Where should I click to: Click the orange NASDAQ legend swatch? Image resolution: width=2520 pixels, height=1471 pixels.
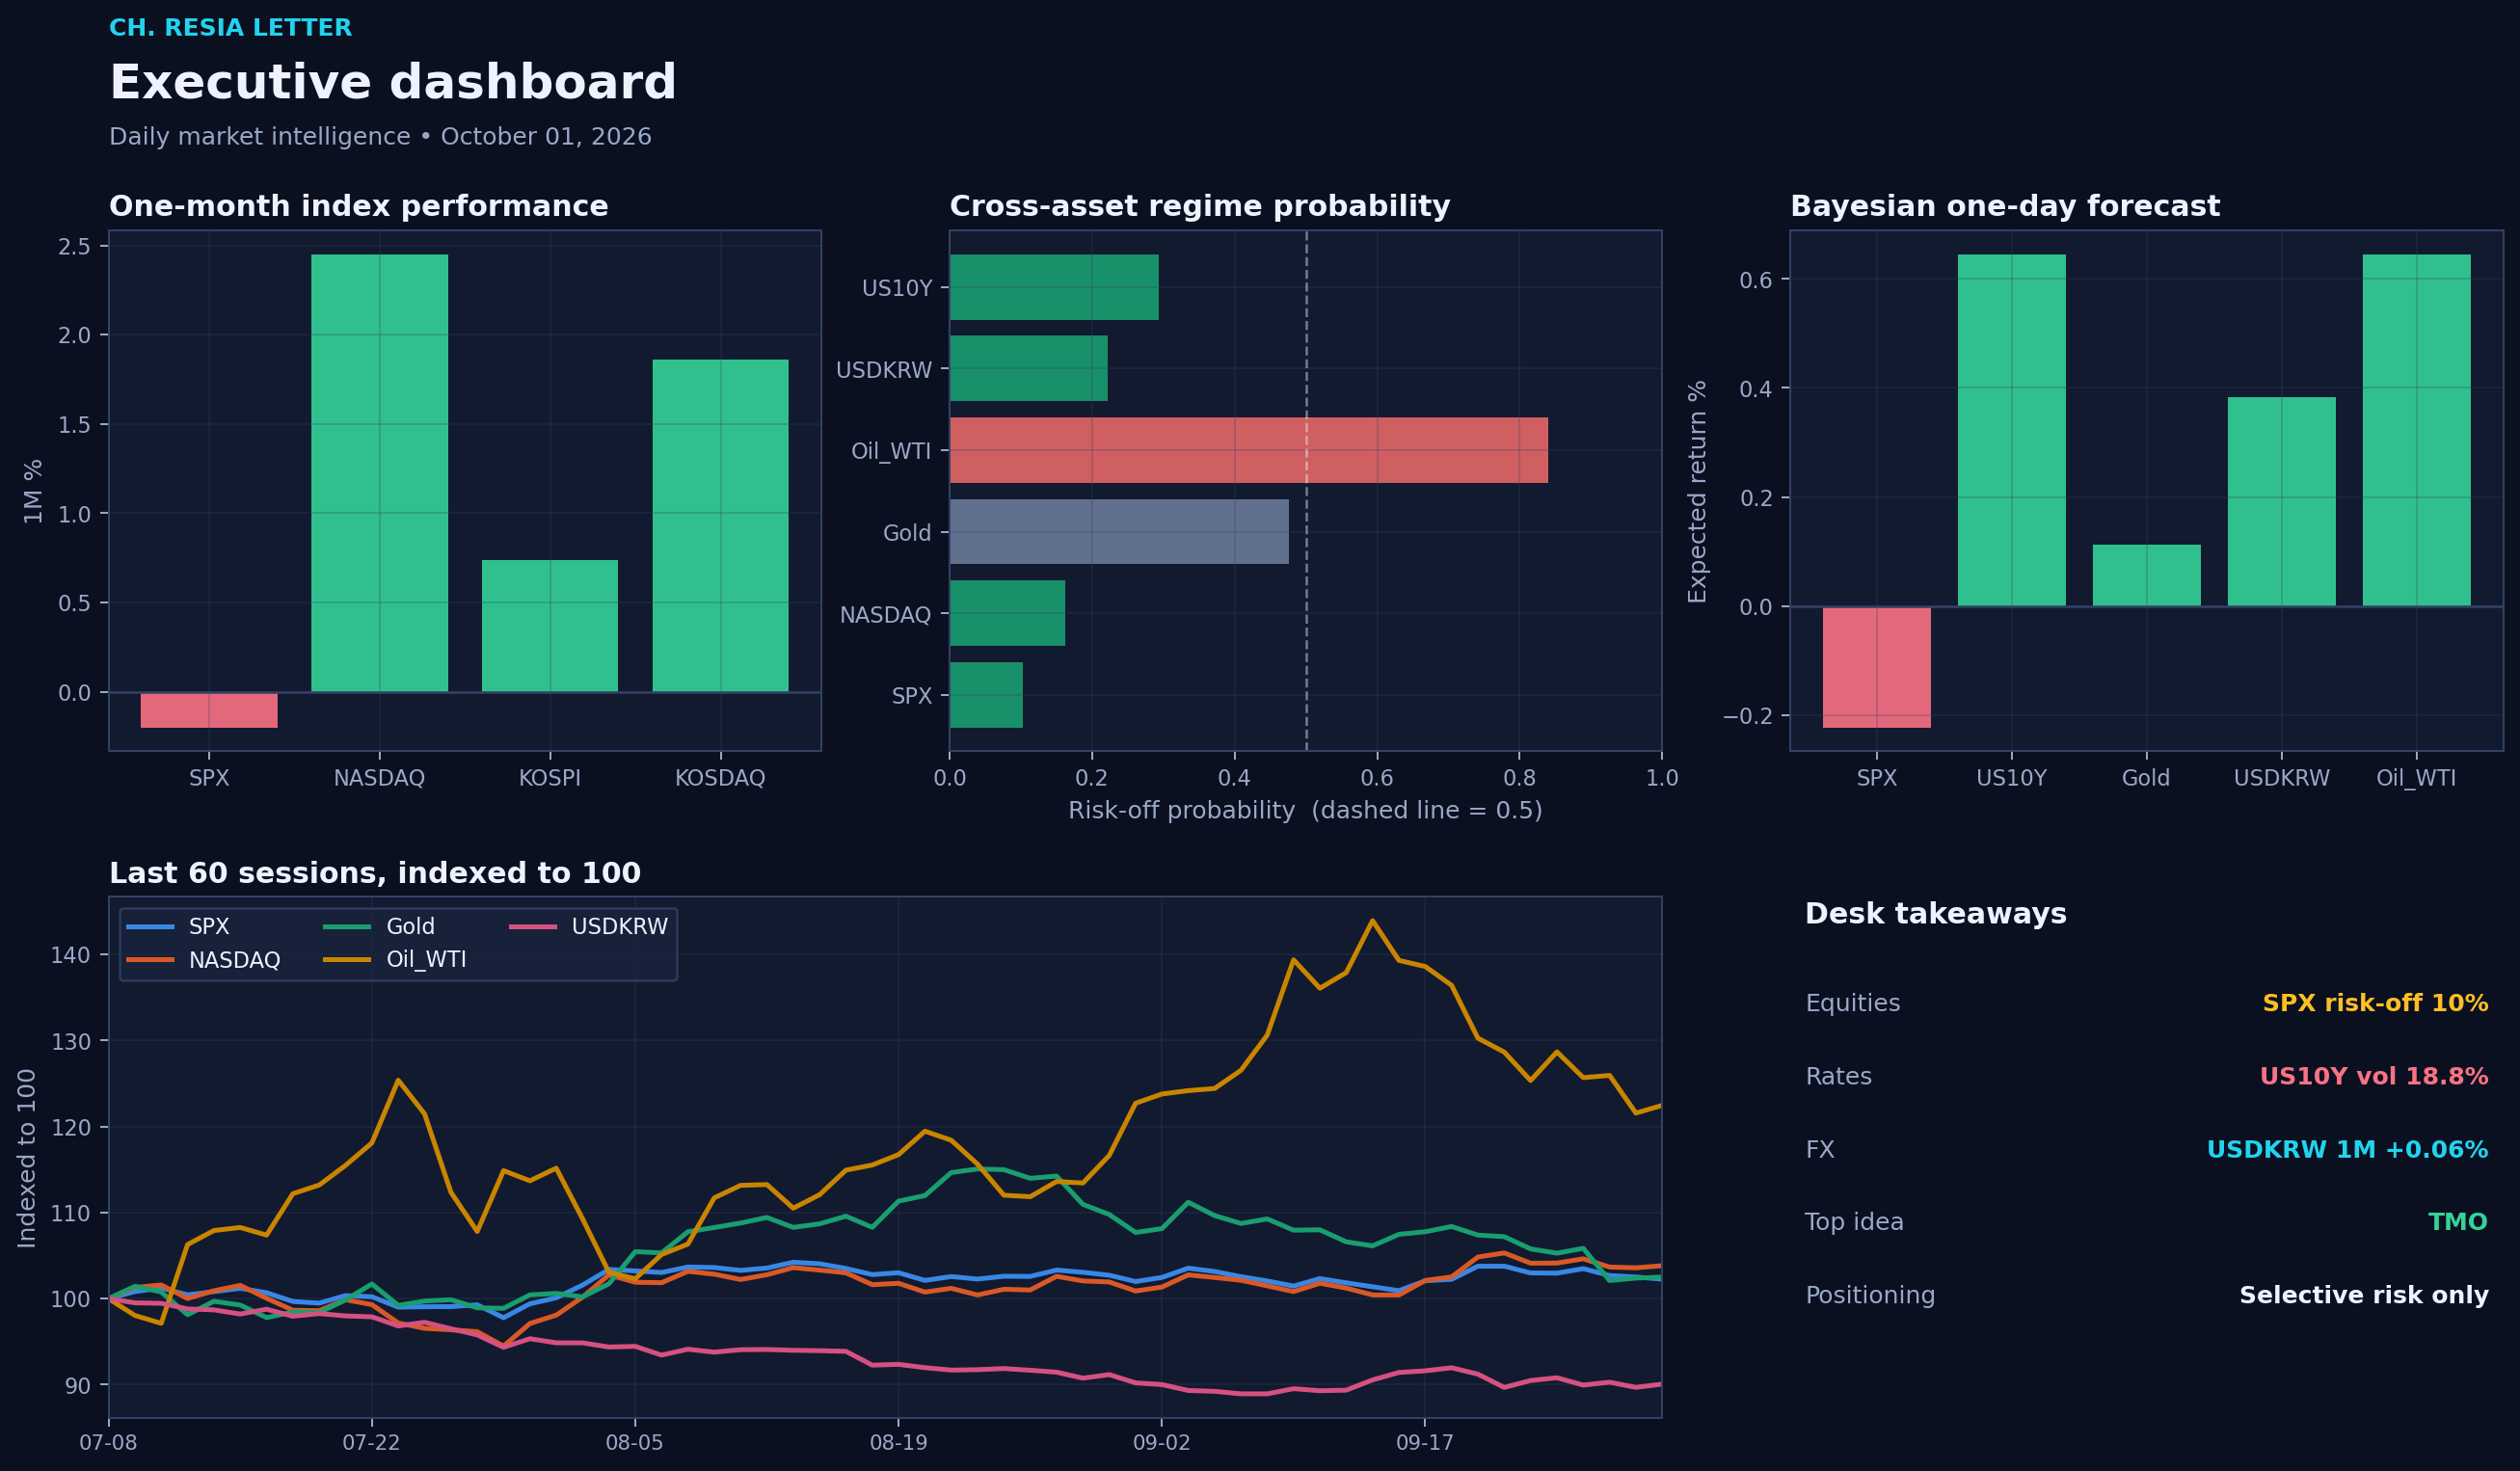150,960
